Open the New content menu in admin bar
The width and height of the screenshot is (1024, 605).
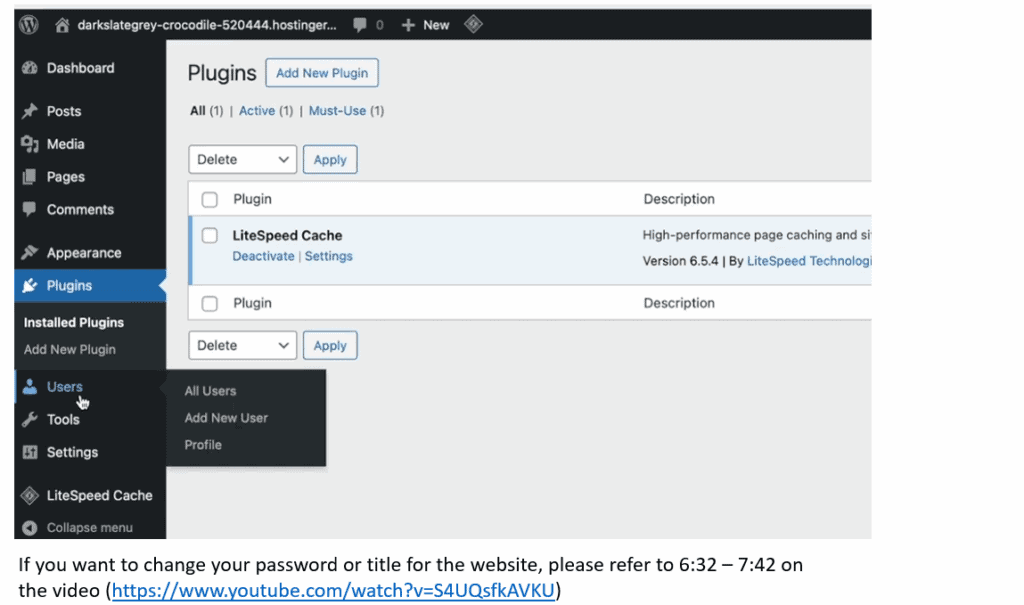tap(426, 25)
